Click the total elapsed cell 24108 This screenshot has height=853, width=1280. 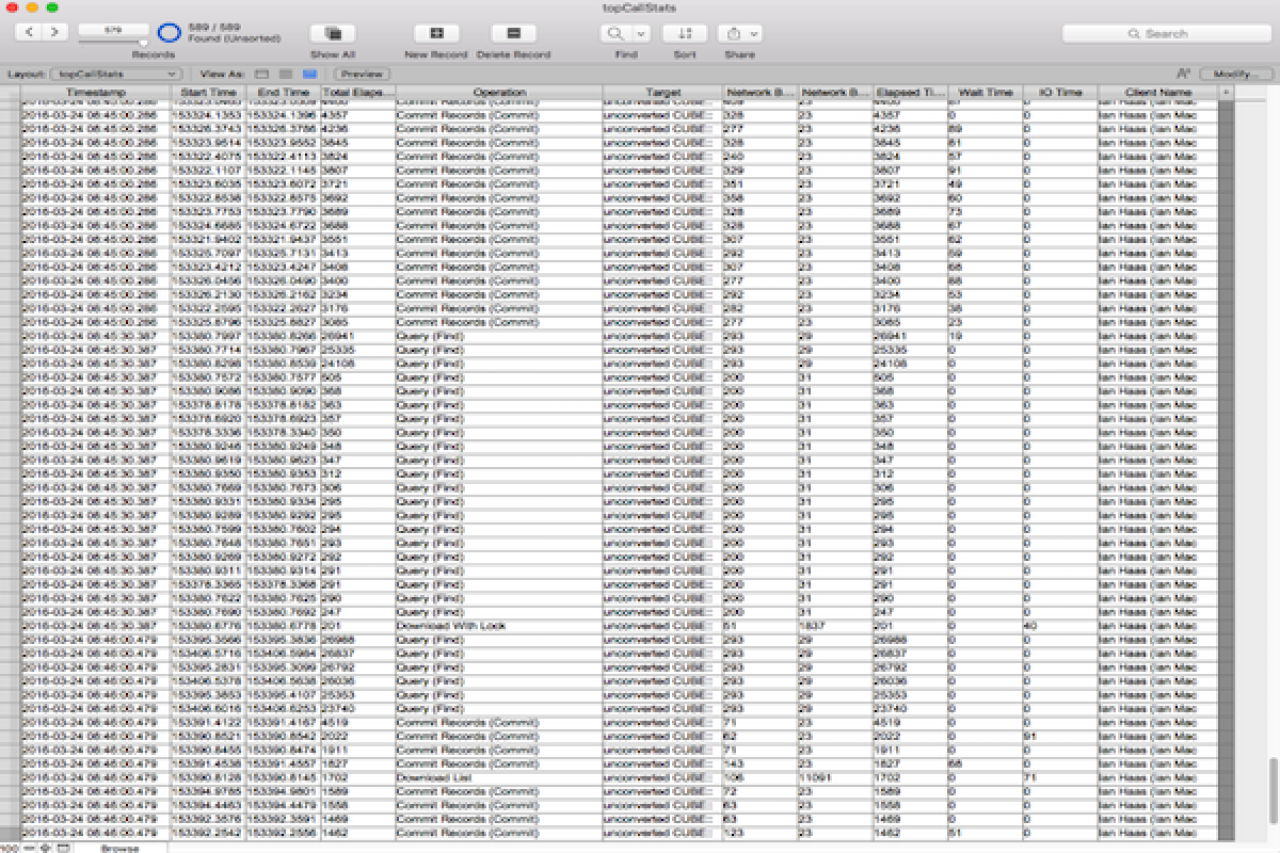358,364
